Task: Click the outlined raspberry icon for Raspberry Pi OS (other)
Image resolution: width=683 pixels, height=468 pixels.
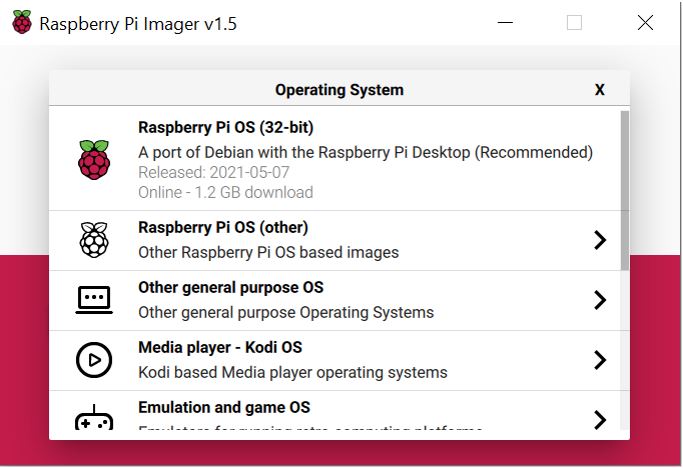Action: [94, 240]
